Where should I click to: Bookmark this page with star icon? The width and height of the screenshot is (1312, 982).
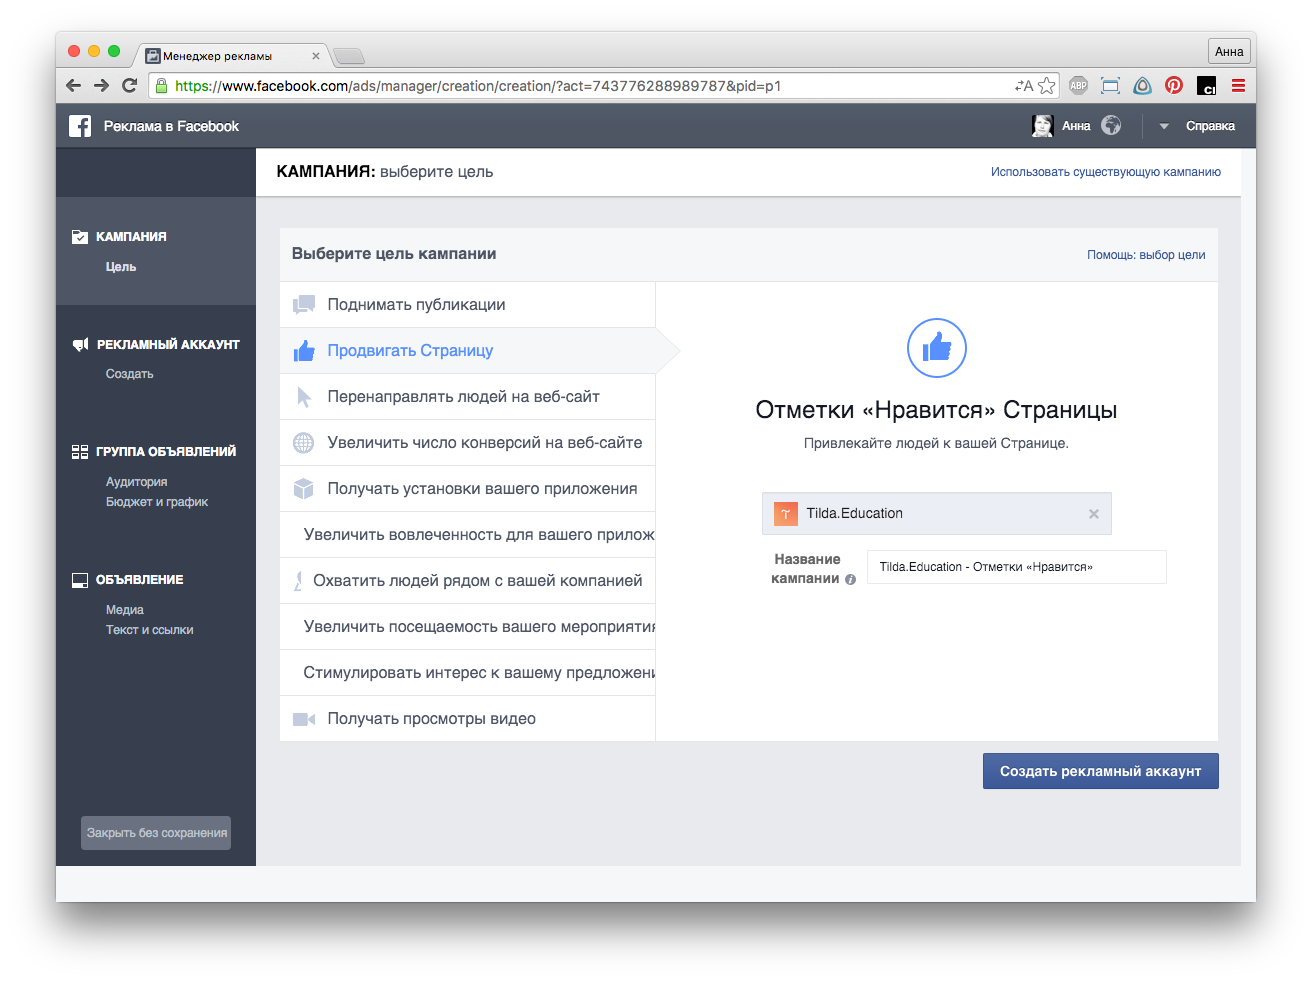[1047, 86]
